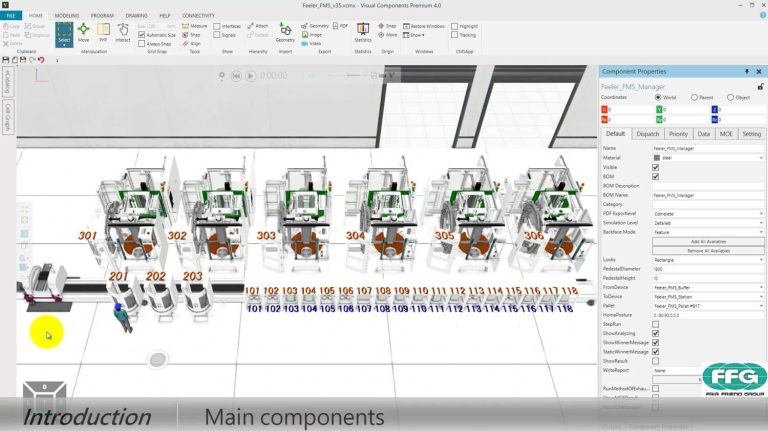This screenshot has width=768, height=431.
Task: Uncheck the Automatic Size checkbox
Action: point(142,35)
